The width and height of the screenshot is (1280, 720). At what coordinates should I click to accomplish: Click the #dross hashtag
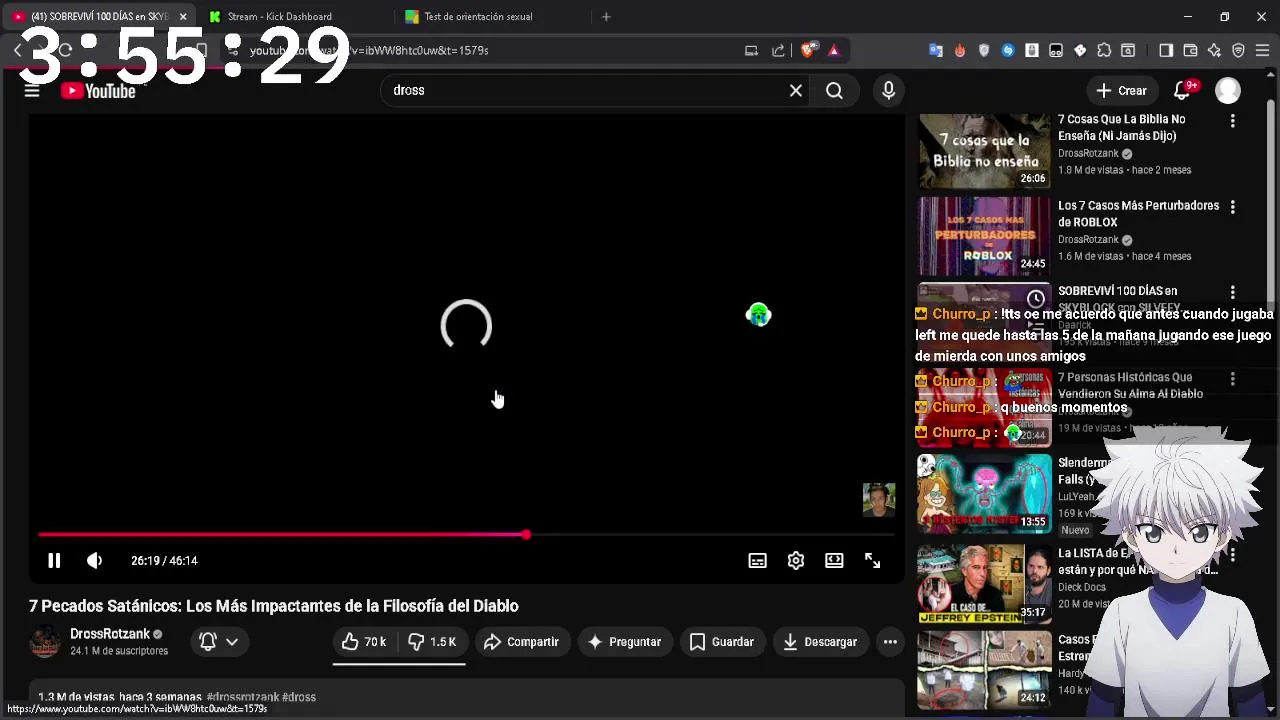point(299,697)
